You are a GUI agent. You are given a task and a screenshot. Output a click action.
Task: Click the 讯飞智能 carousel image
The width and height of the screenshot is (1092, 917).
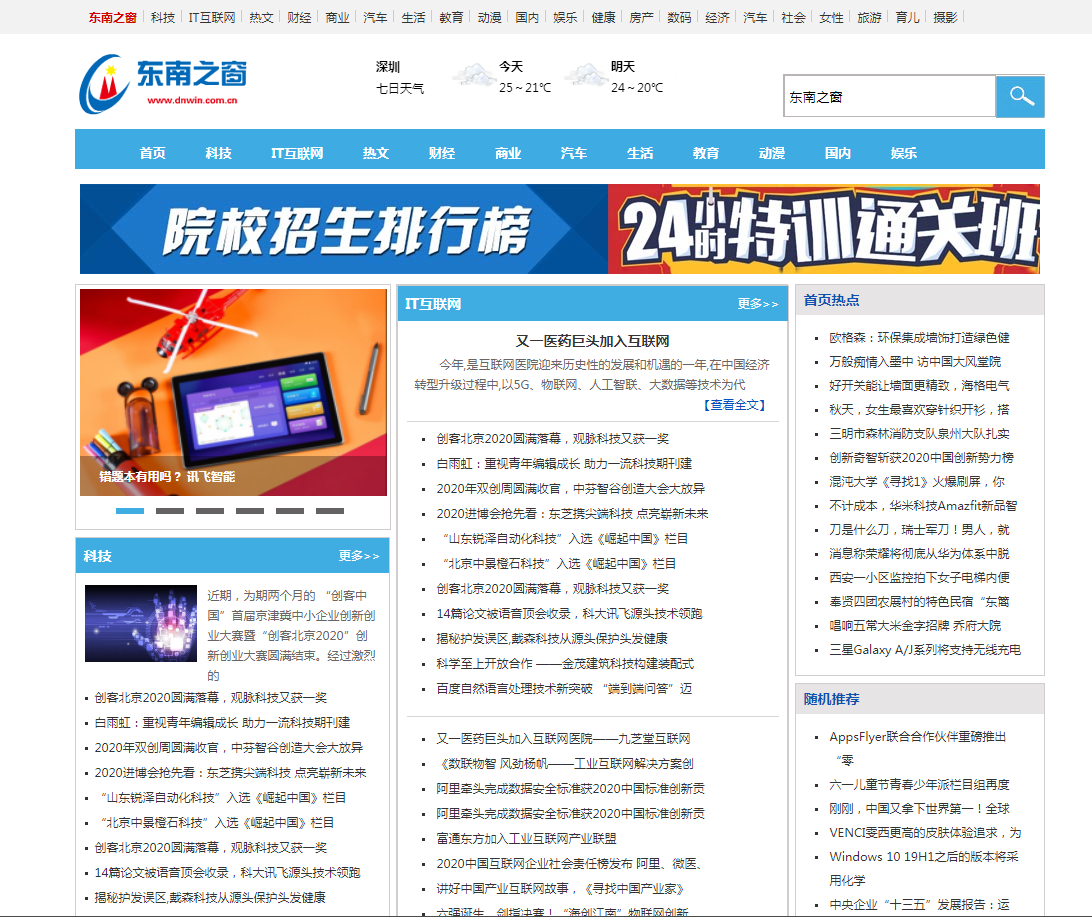[232, 390]
